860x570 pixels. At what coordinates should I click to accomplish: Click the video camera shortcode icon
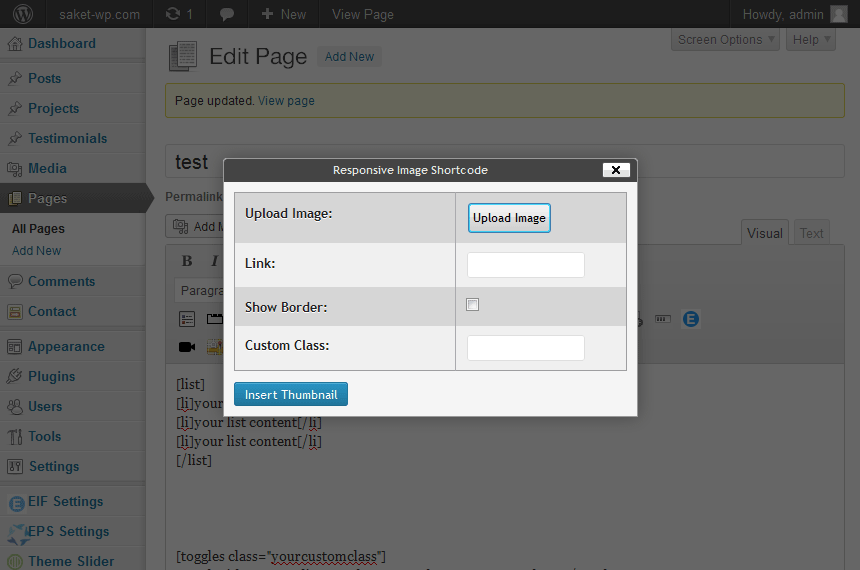187,347
